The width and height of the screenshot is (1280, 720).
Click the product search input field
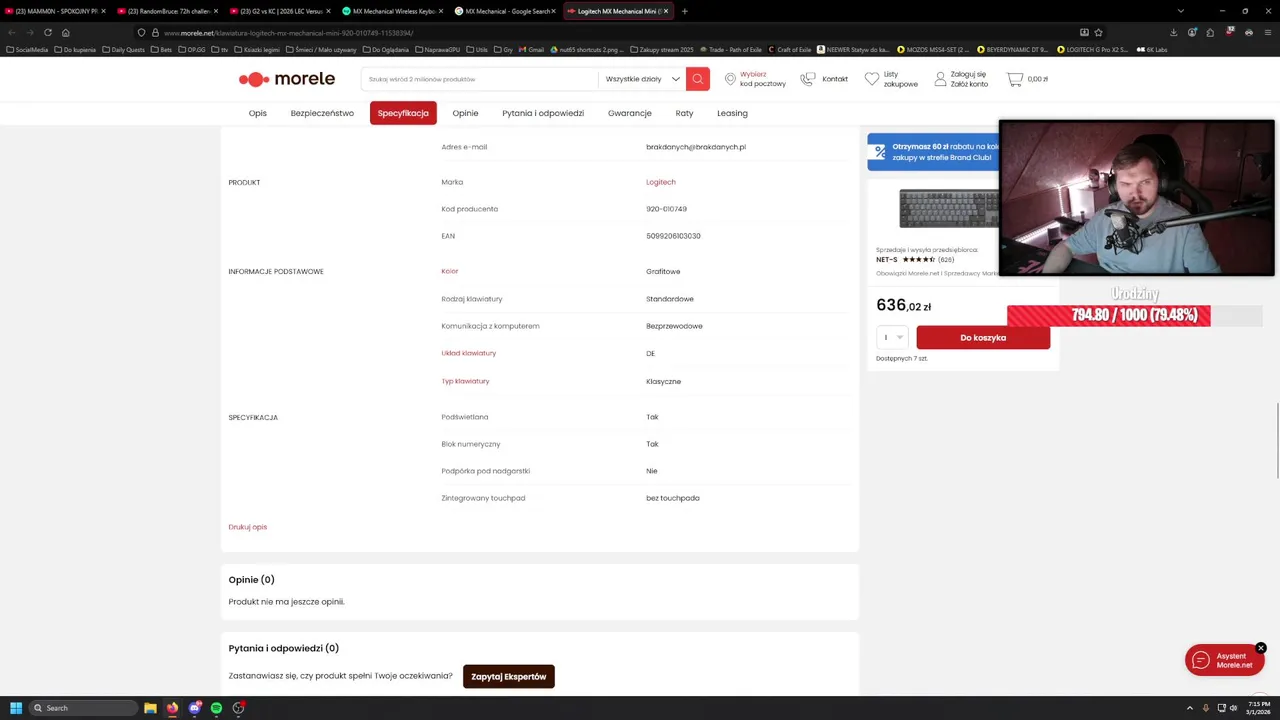tap(480, 79)
